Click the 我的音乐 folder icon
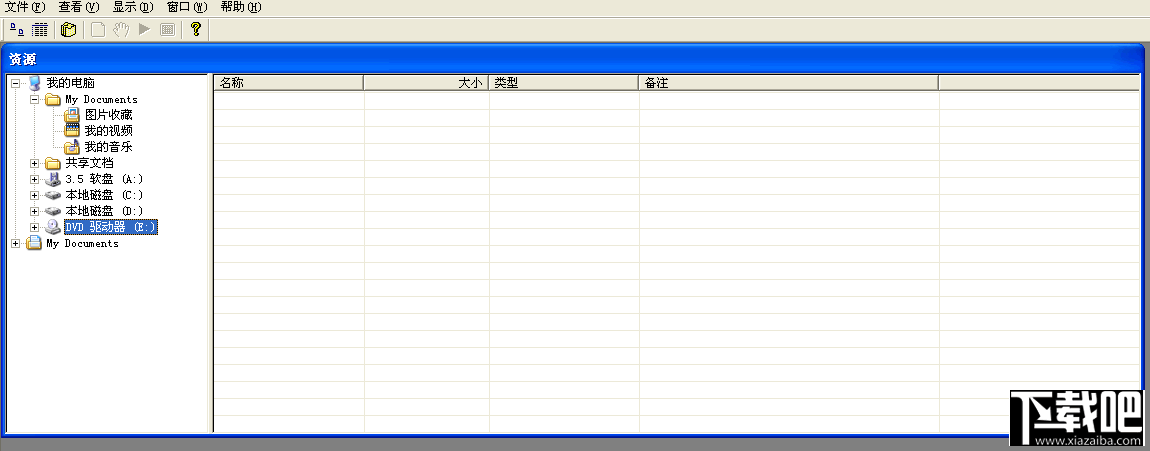The image size is (1150, 451). [x=72, y=147]
